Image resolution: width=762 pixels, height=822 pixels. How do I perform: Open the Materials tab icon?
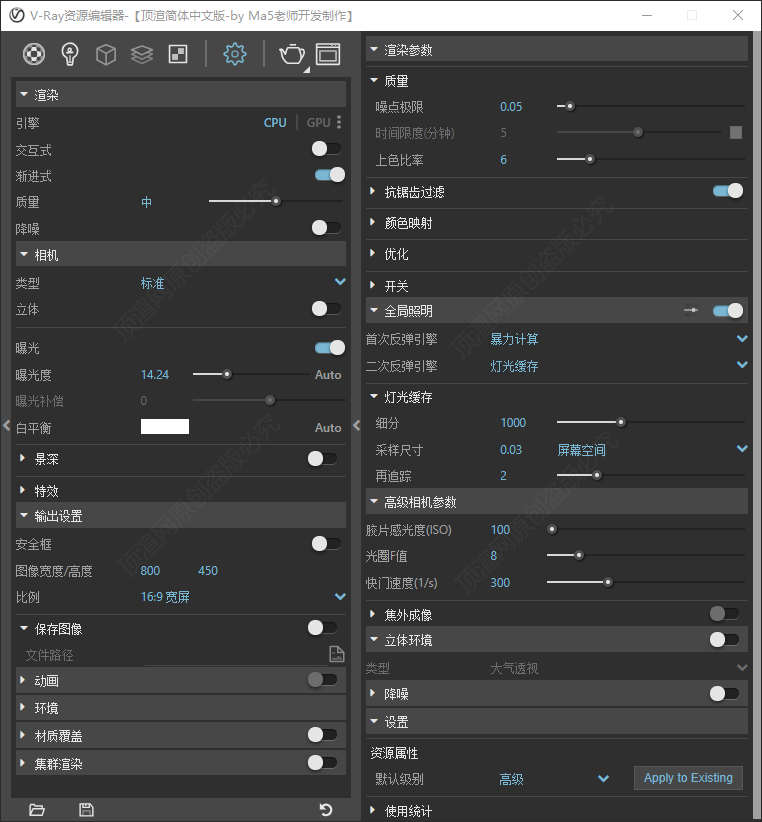[34, 54]
